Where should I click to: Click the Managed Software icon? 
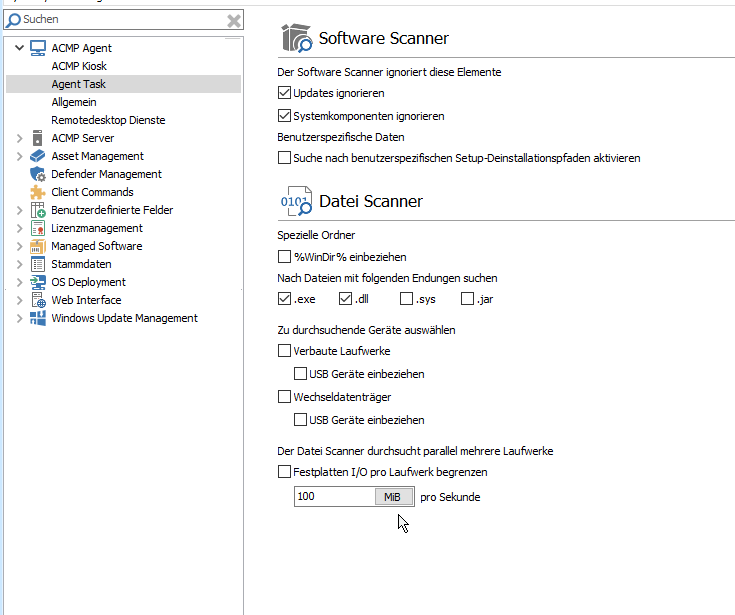38,246
